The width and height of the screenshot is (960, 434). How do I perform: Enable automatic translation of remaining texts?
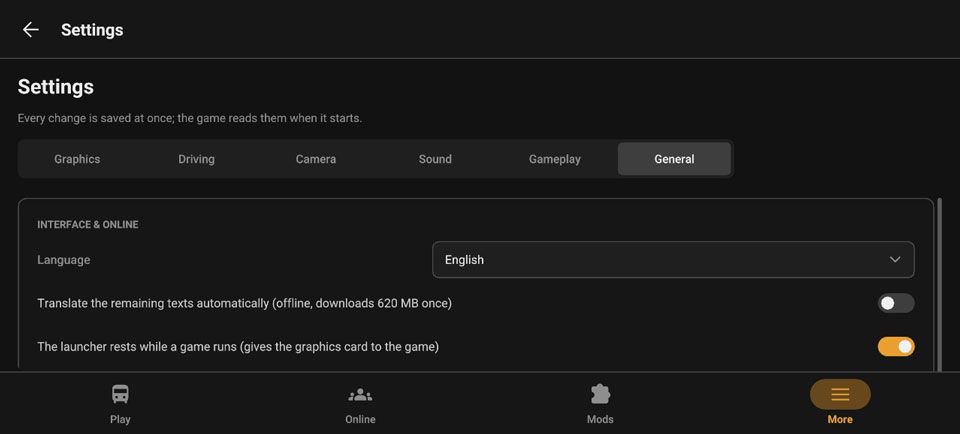896,303
